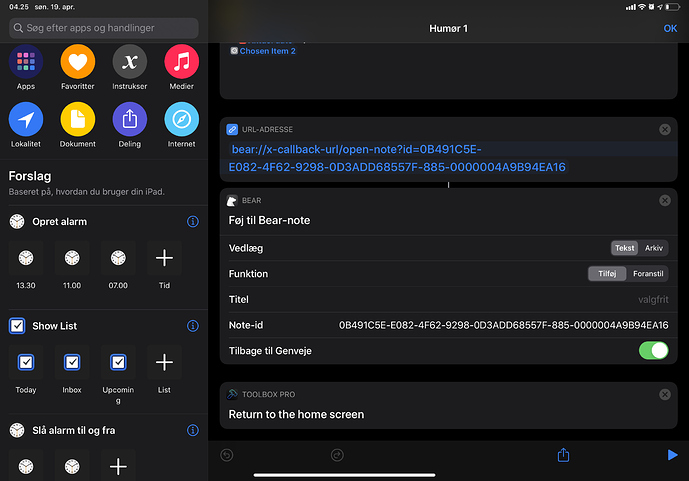689x481 pixels.
Task: Open the Favoritter category
Action: click(78, 67)
